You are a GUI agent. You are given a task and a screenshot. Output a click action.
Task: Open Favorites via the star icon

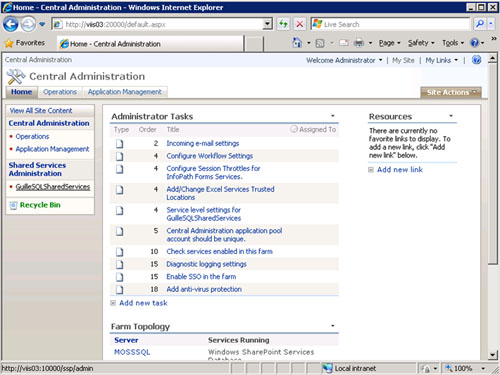(9, 43)
